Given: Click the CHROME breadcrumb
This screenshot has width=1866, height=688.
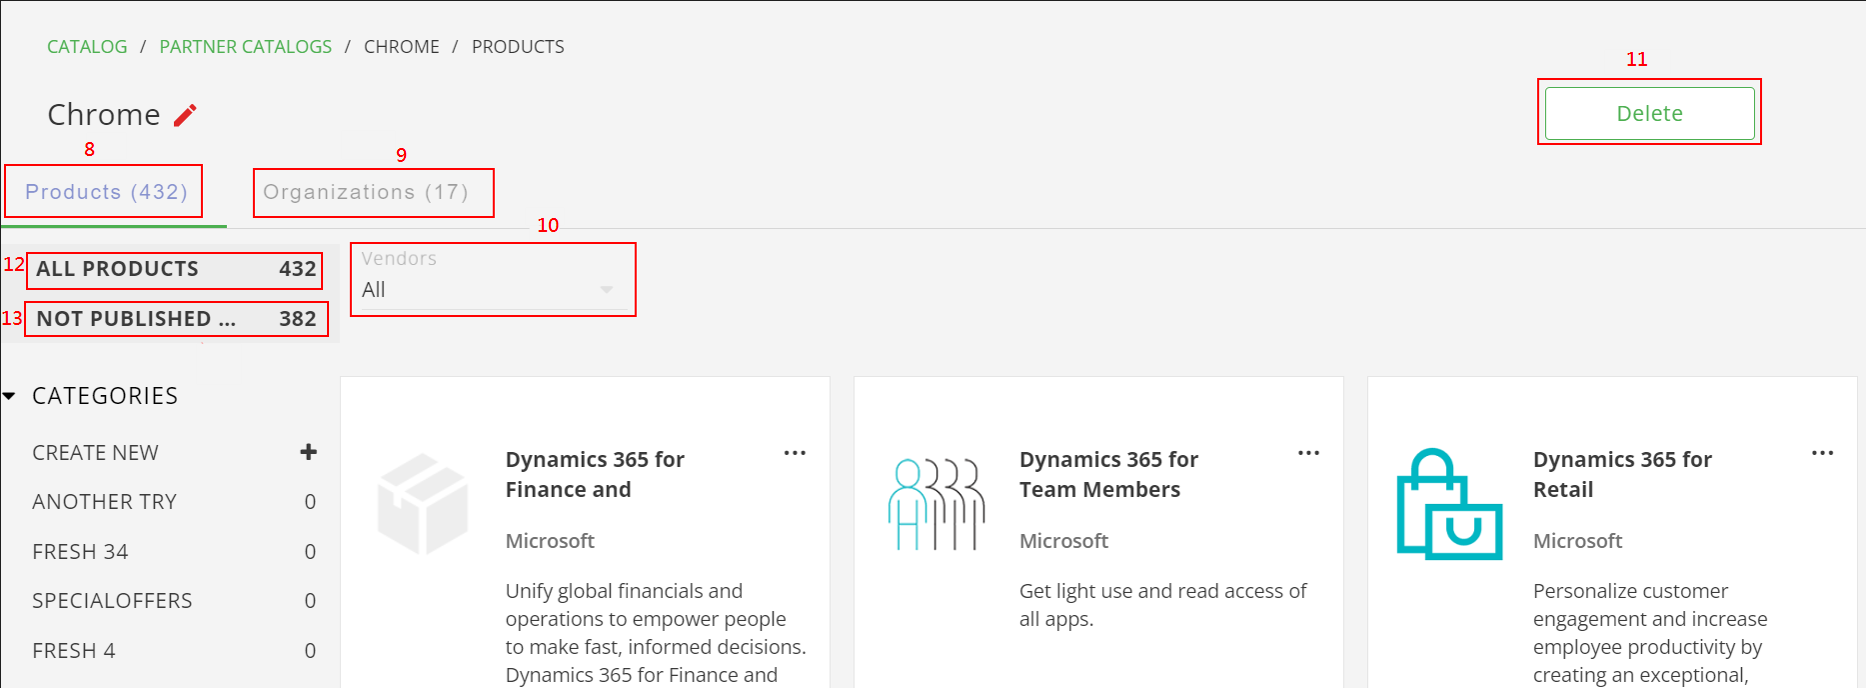Looking at the screenshot, I should tap(402, 47).
